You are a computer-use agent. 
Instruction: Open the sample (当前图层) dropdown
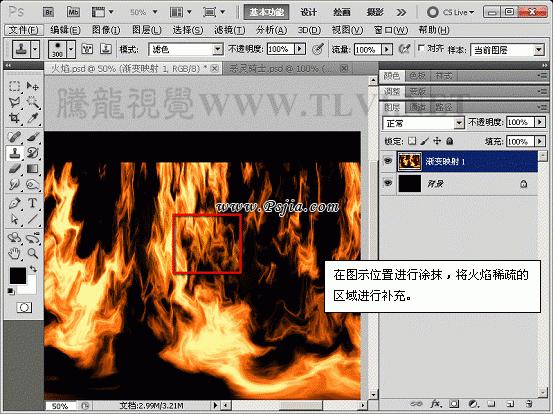pyautogui.click(x=539, y=50)
